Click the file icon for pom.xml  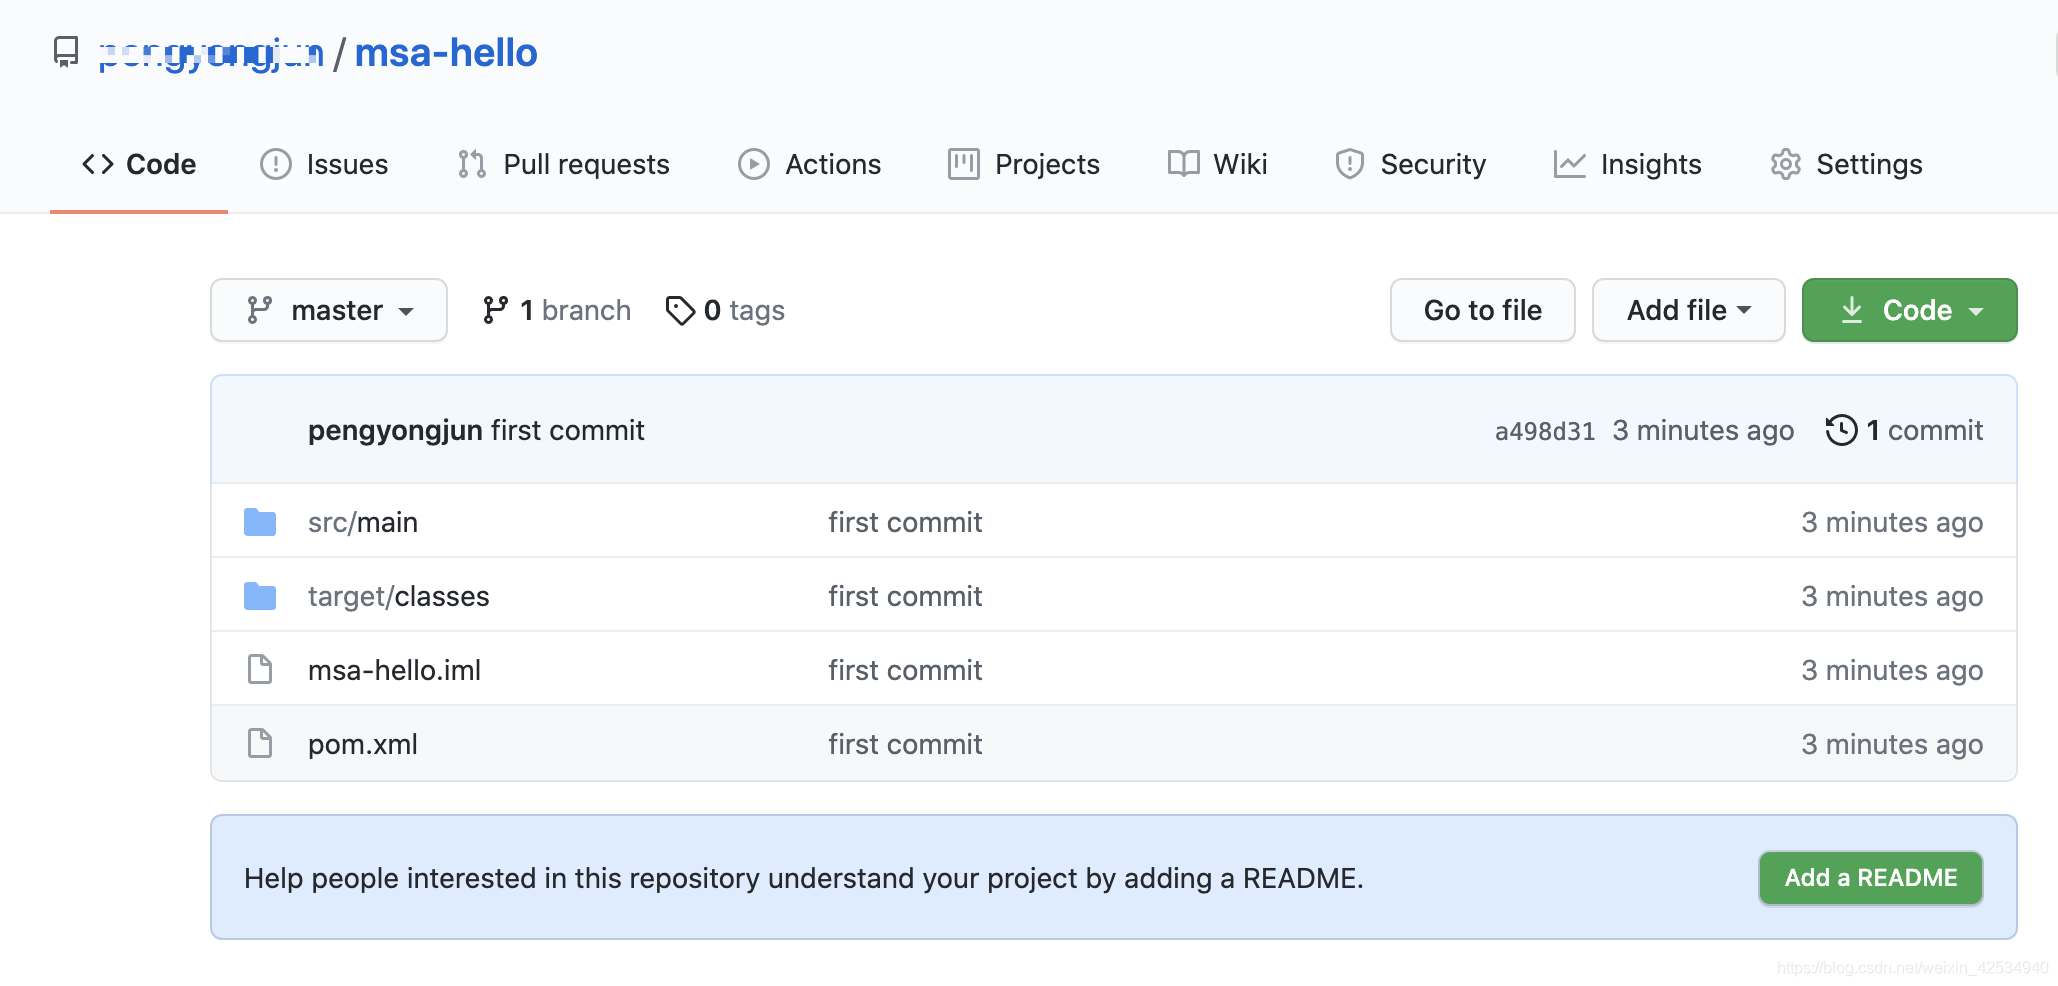pyautogui.click(x=260, y=743)
